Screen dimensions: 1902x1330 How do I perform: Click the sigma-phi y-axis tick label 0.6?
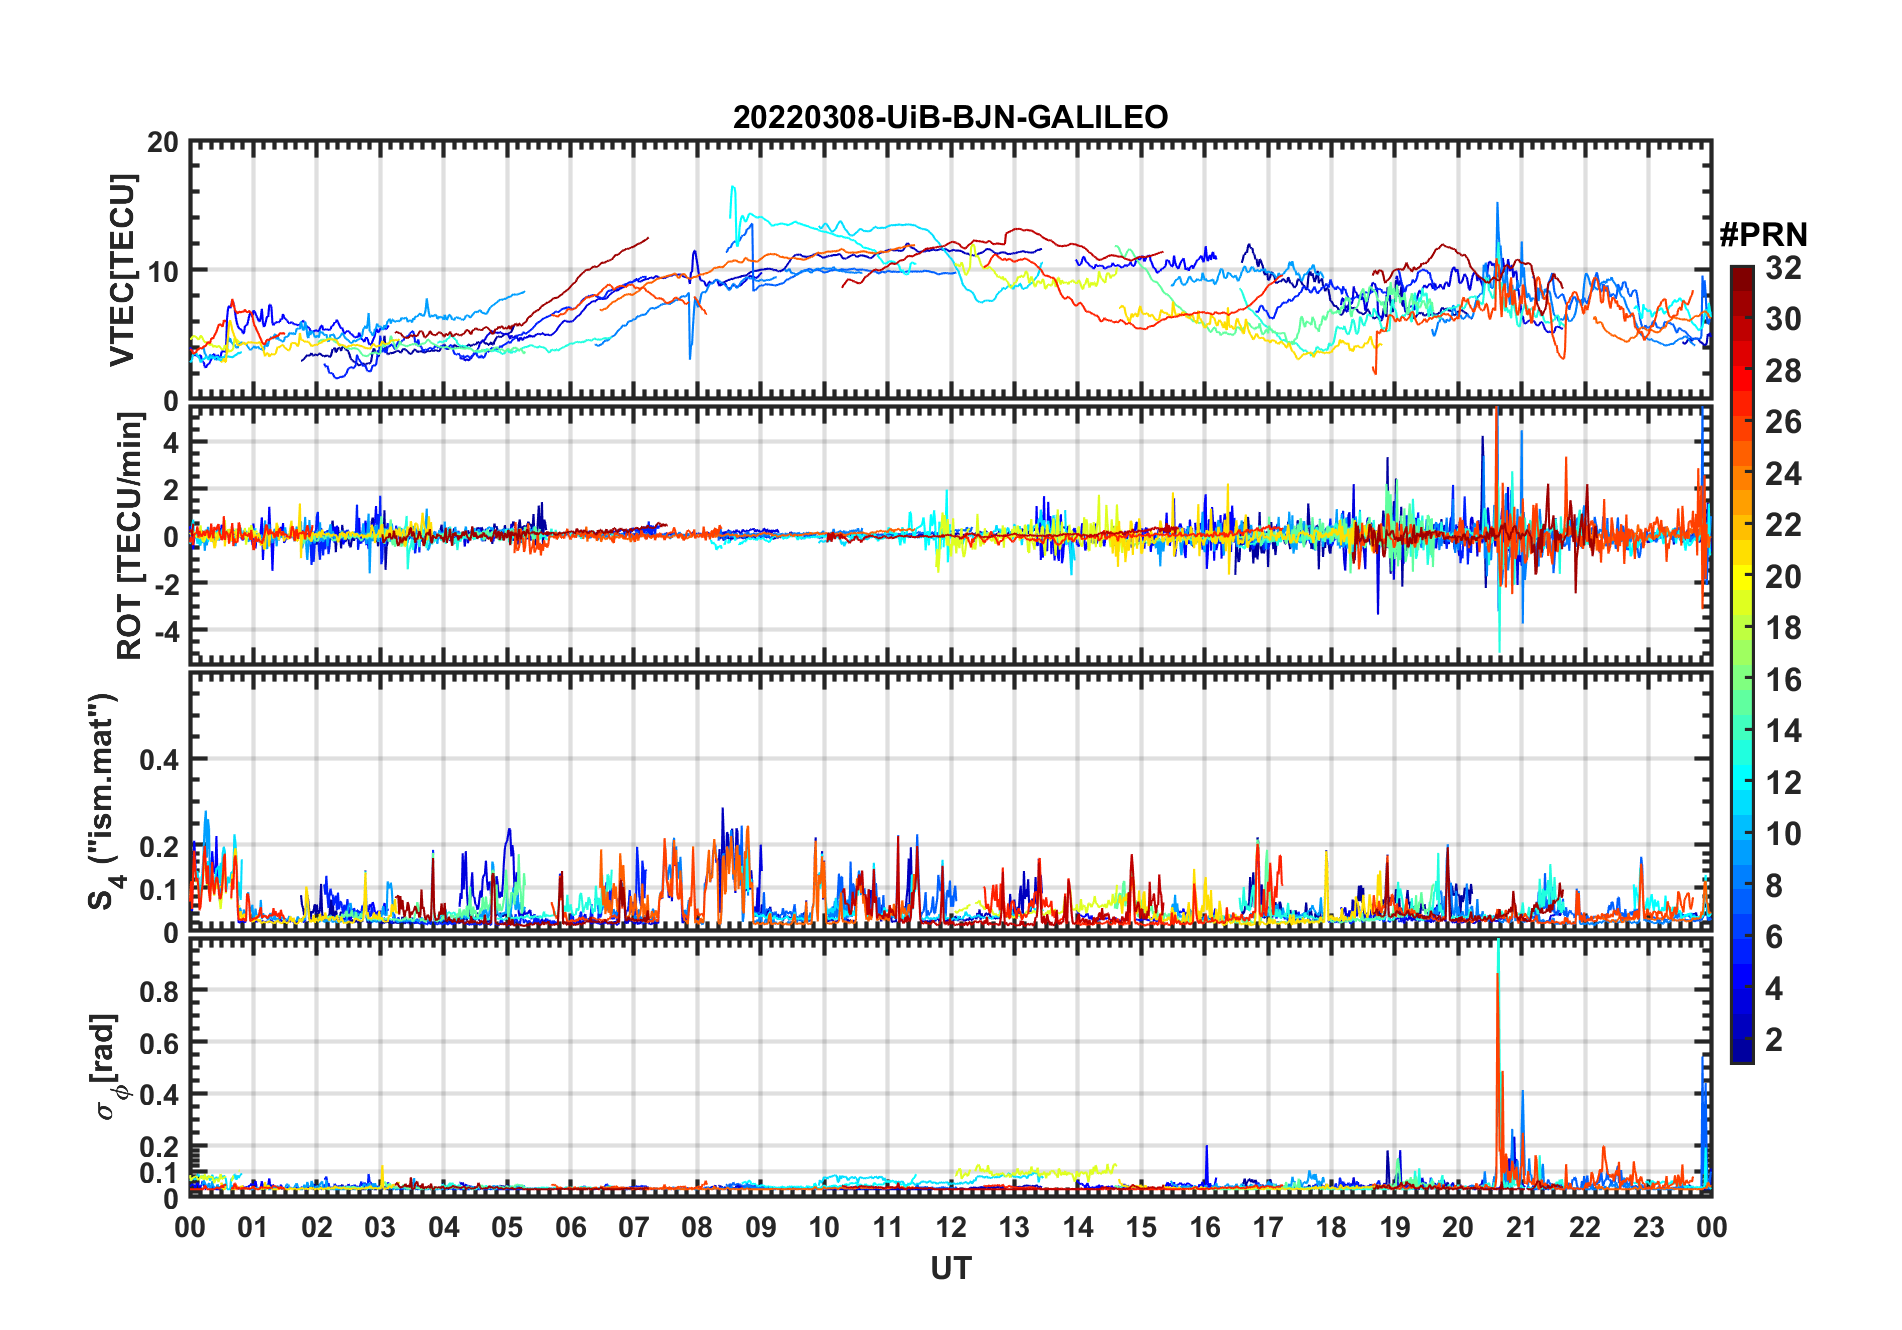coord(160,1043)
